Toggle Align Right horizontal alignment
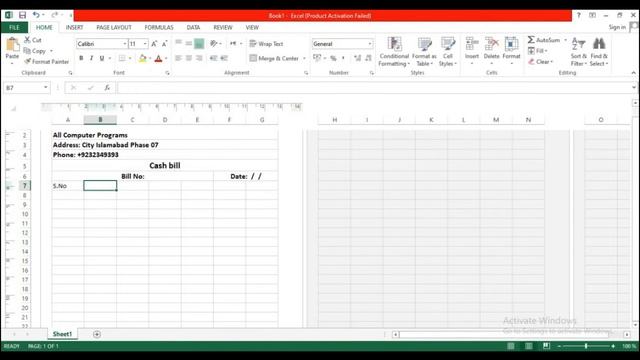The width and height of the screenshot is (640, 360). 199,58
